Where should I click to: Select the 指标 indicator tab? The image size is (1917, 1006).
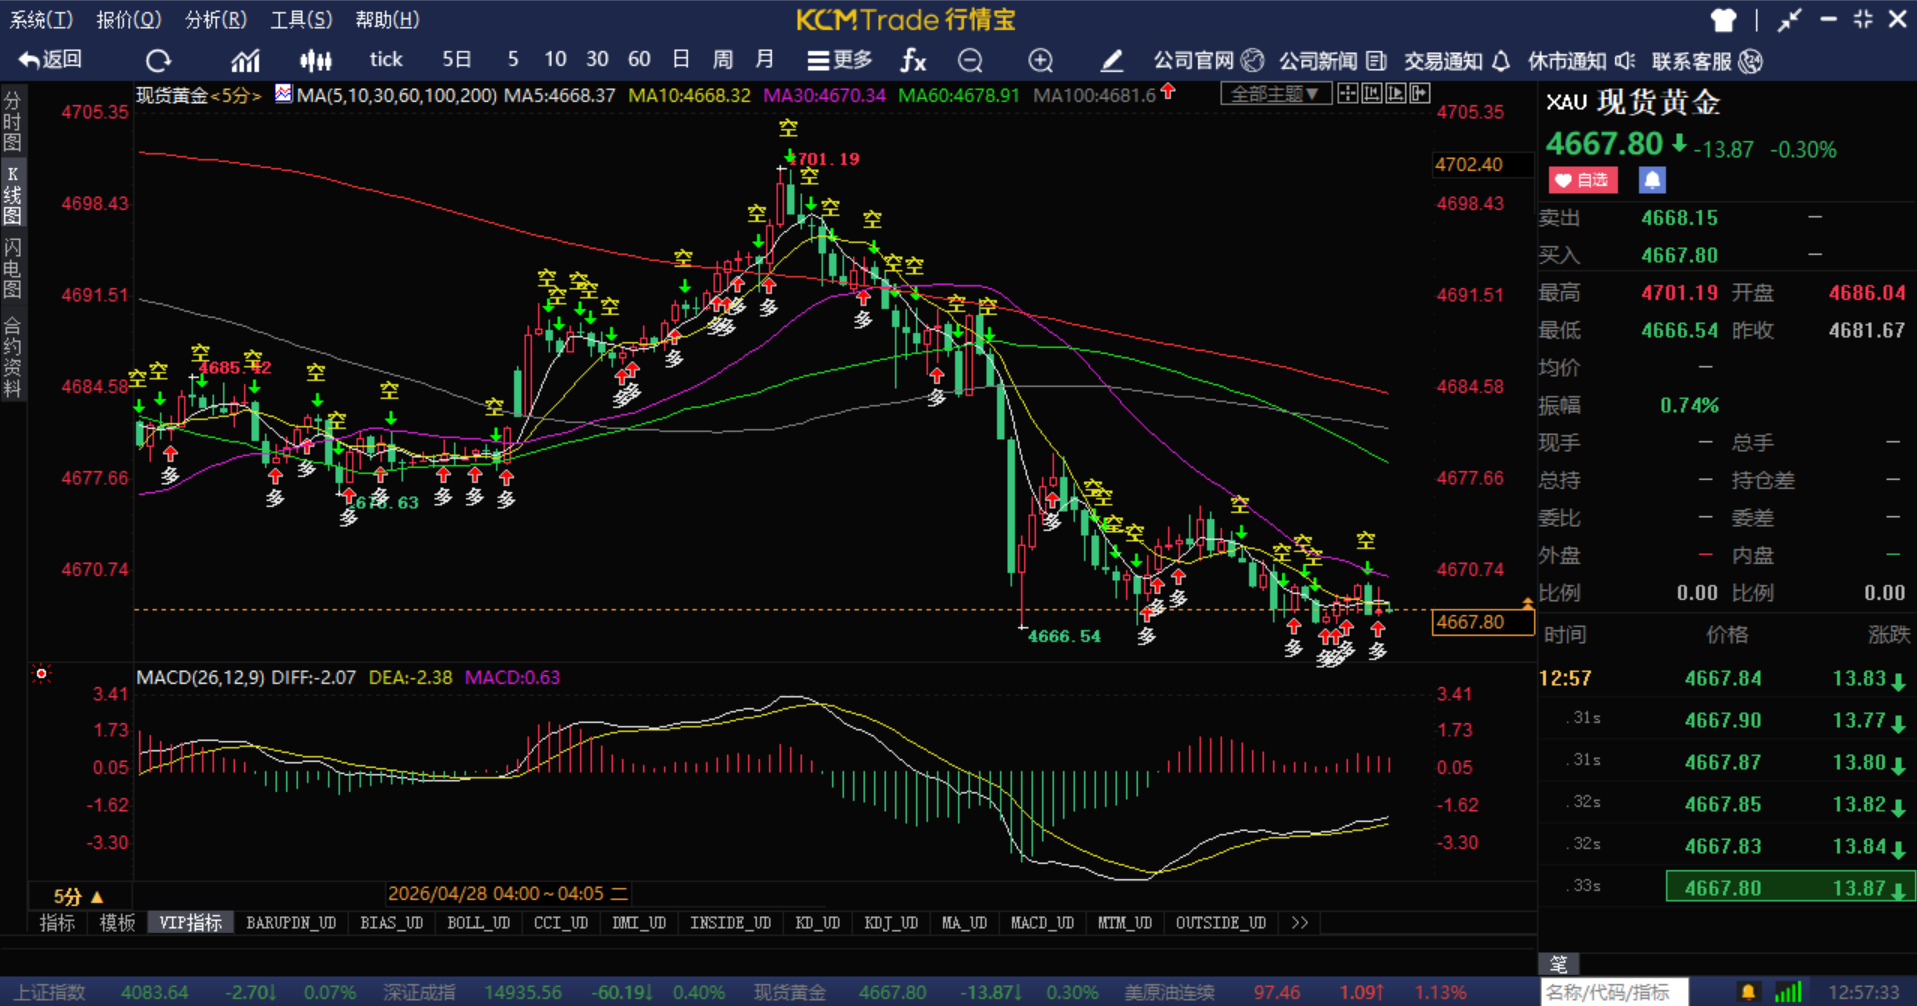(x=57, y=923)
